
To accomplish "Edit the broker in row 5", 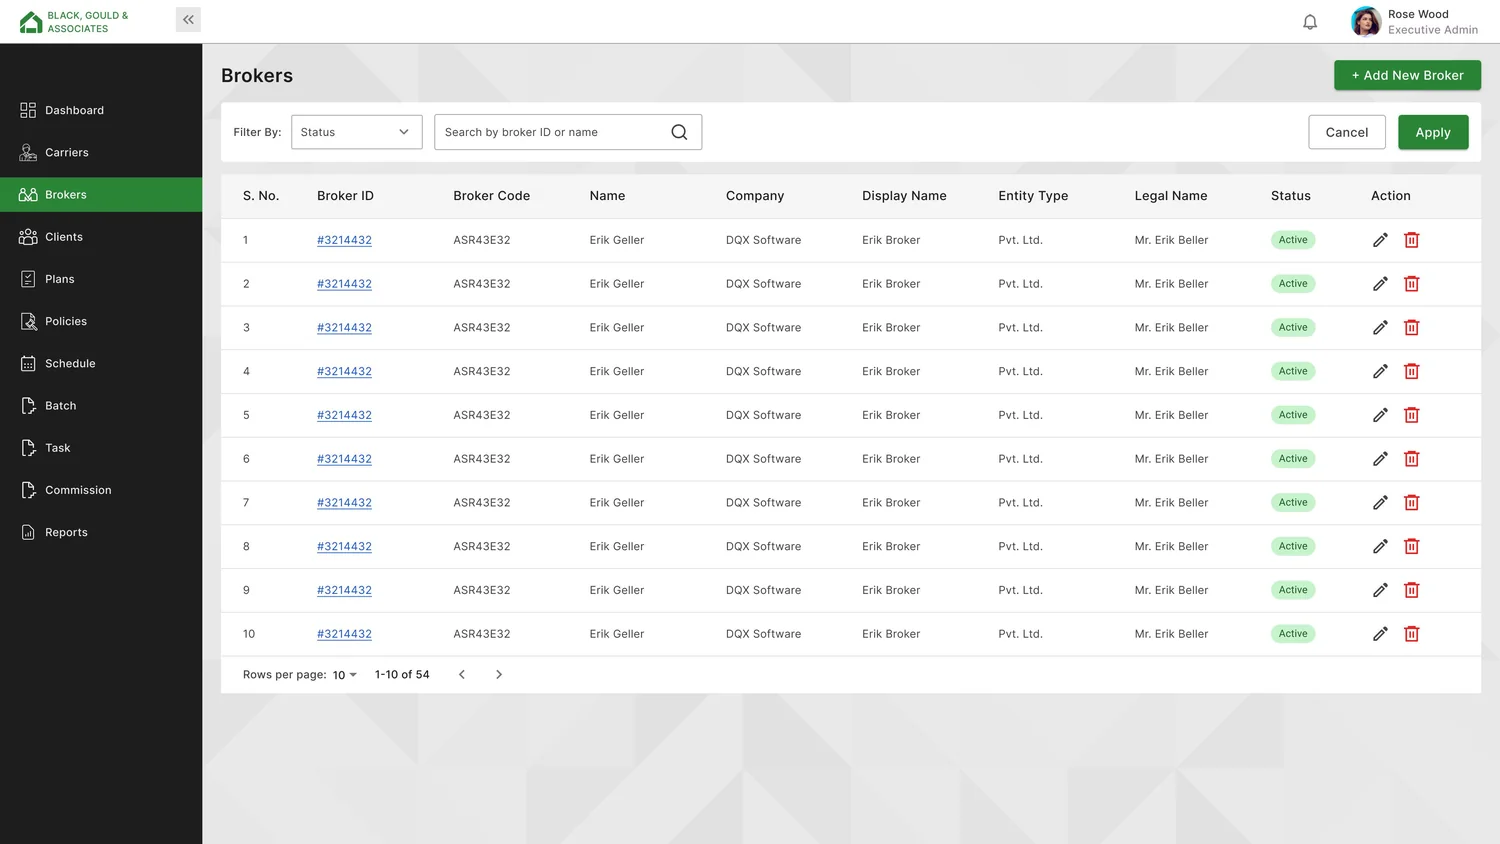I will (x=1380, y=415).
